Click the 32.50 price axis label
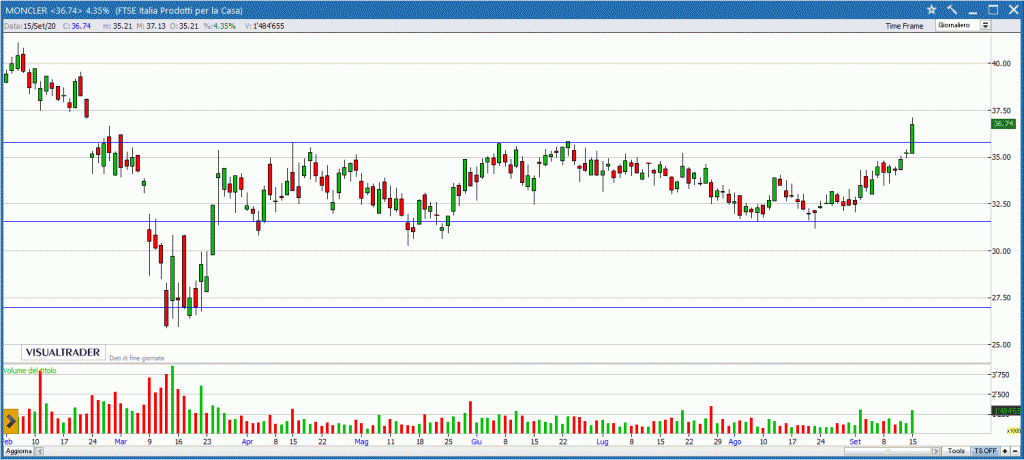Image resolution: width=1024 pixels, height=460 pixels. pyautogui.click(x=1002, y=205)
